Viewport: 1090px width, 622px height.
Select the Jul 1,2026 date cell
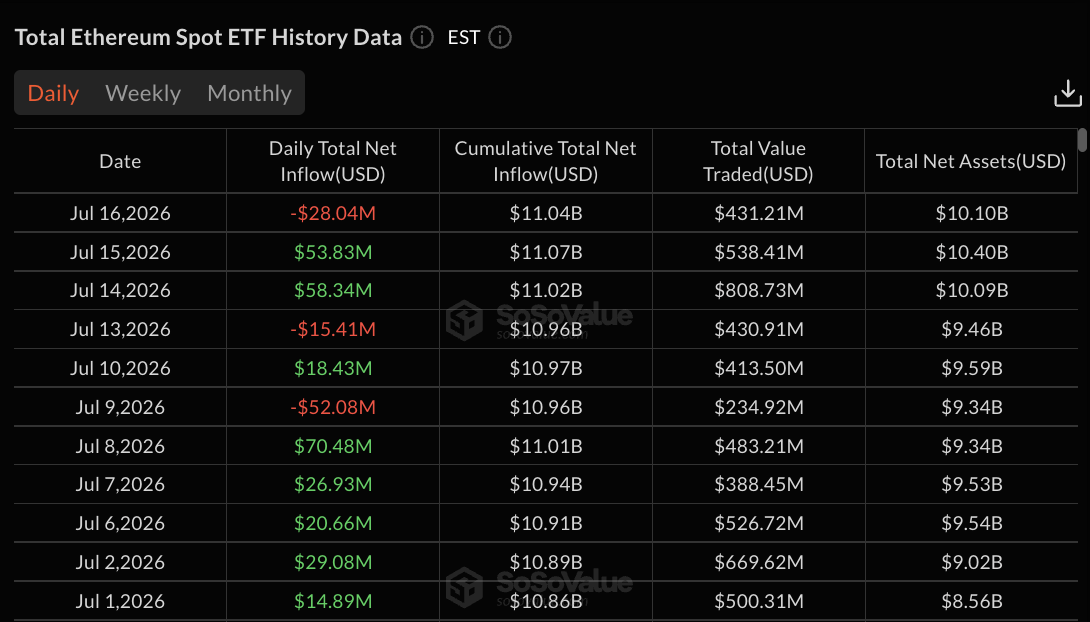120,600
